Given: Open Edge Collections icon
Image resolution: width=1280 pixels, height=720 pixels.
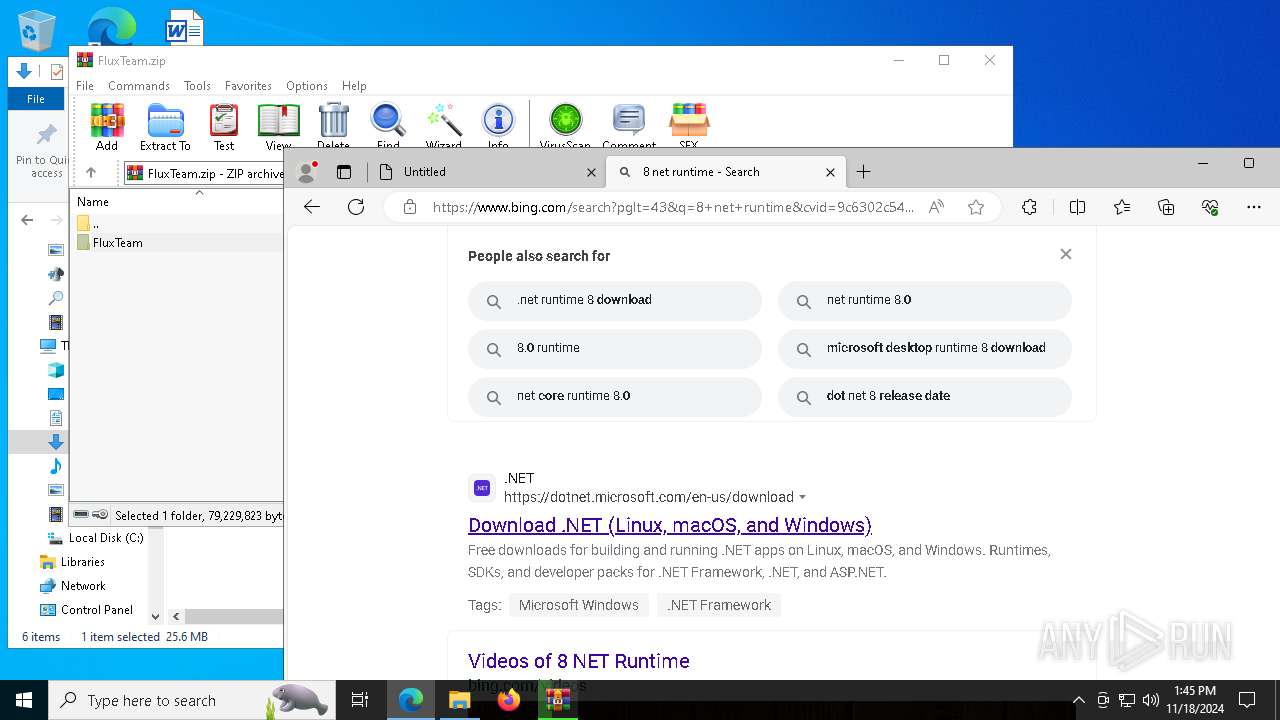Looking at the screenshot, I should coord(1166,207).
